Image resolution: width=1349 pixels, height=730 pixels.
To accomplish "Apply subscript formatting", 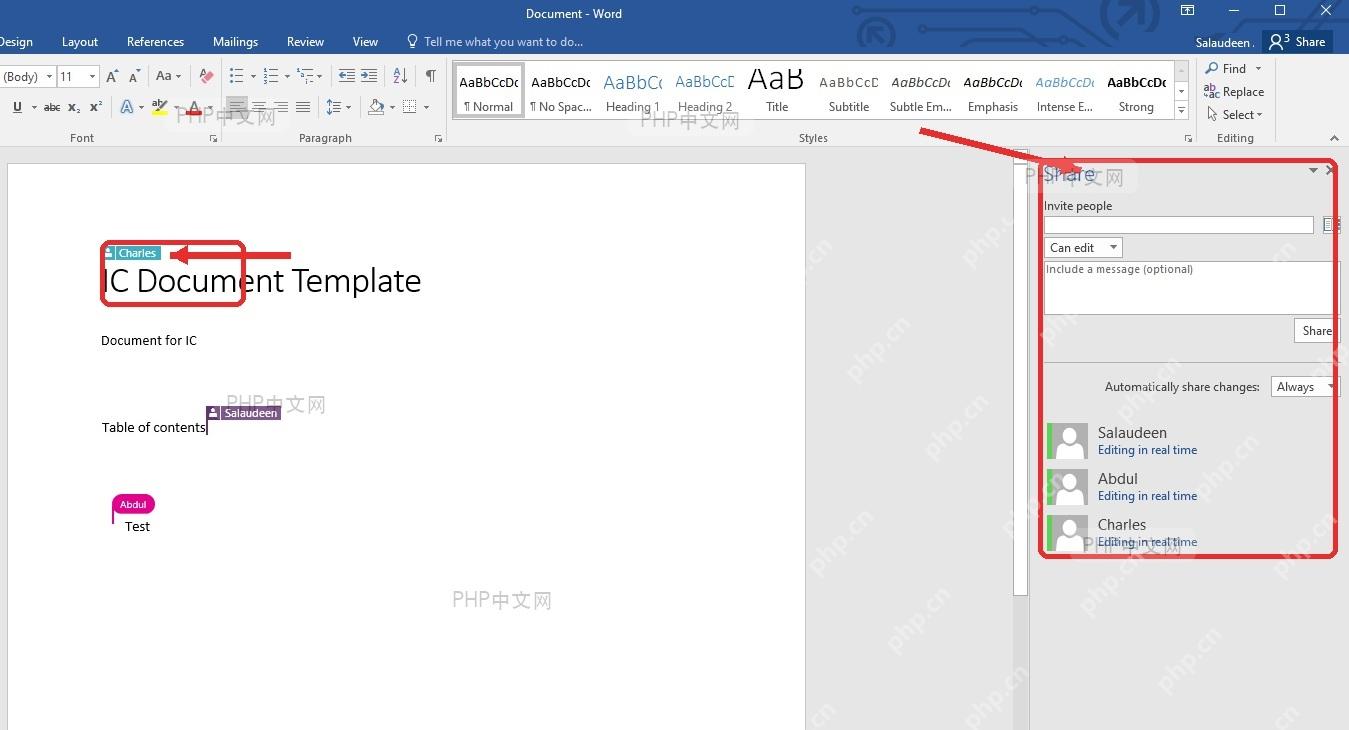I will pos(76,107).
